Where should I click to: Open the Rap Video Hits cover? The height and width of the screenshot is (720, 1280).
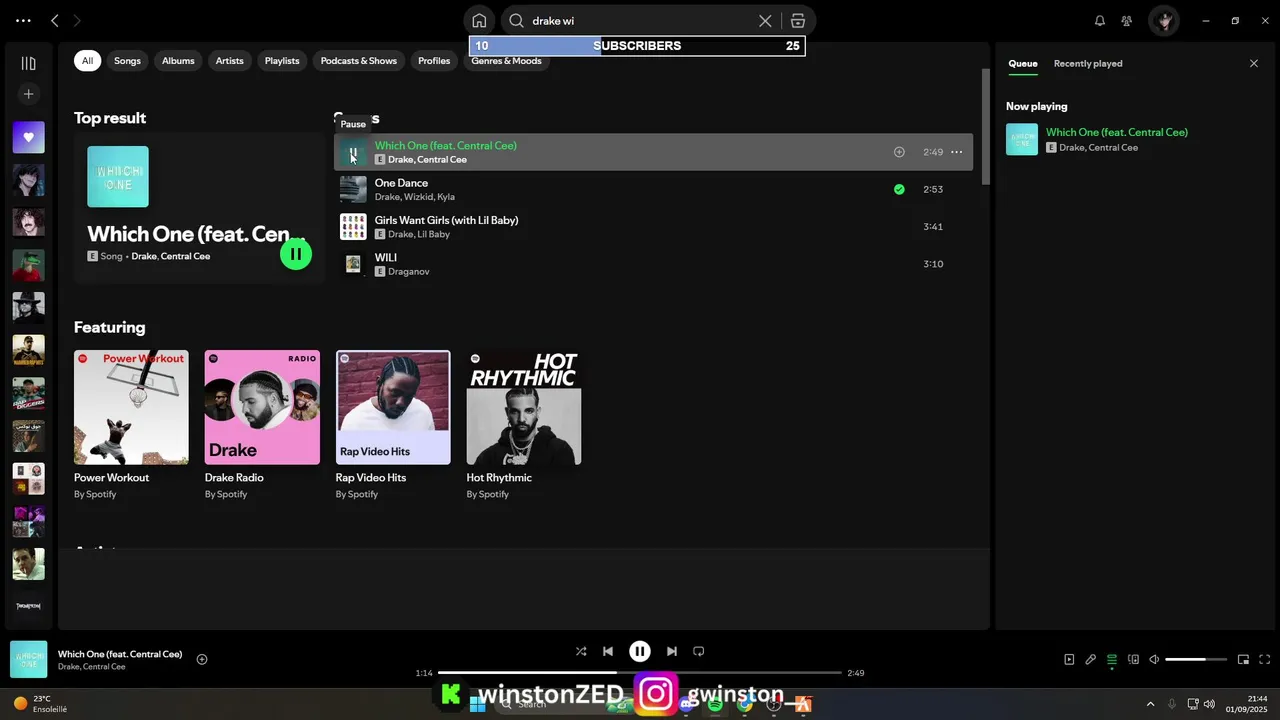click(393, 407)
